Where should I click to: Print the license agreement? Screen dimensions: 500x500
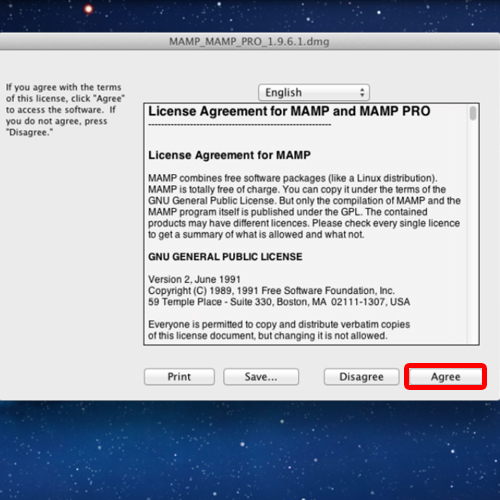coord(179,377)
